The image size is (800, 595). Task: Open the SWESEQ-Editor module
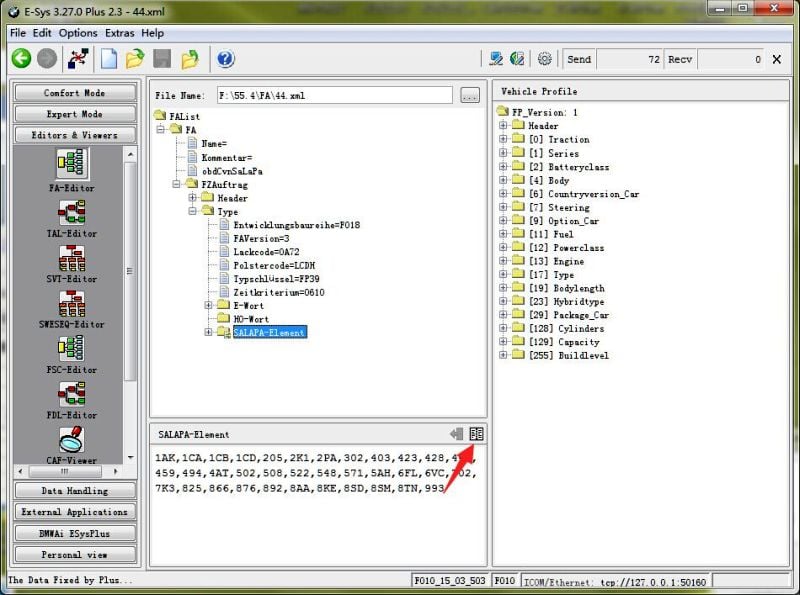71,309
